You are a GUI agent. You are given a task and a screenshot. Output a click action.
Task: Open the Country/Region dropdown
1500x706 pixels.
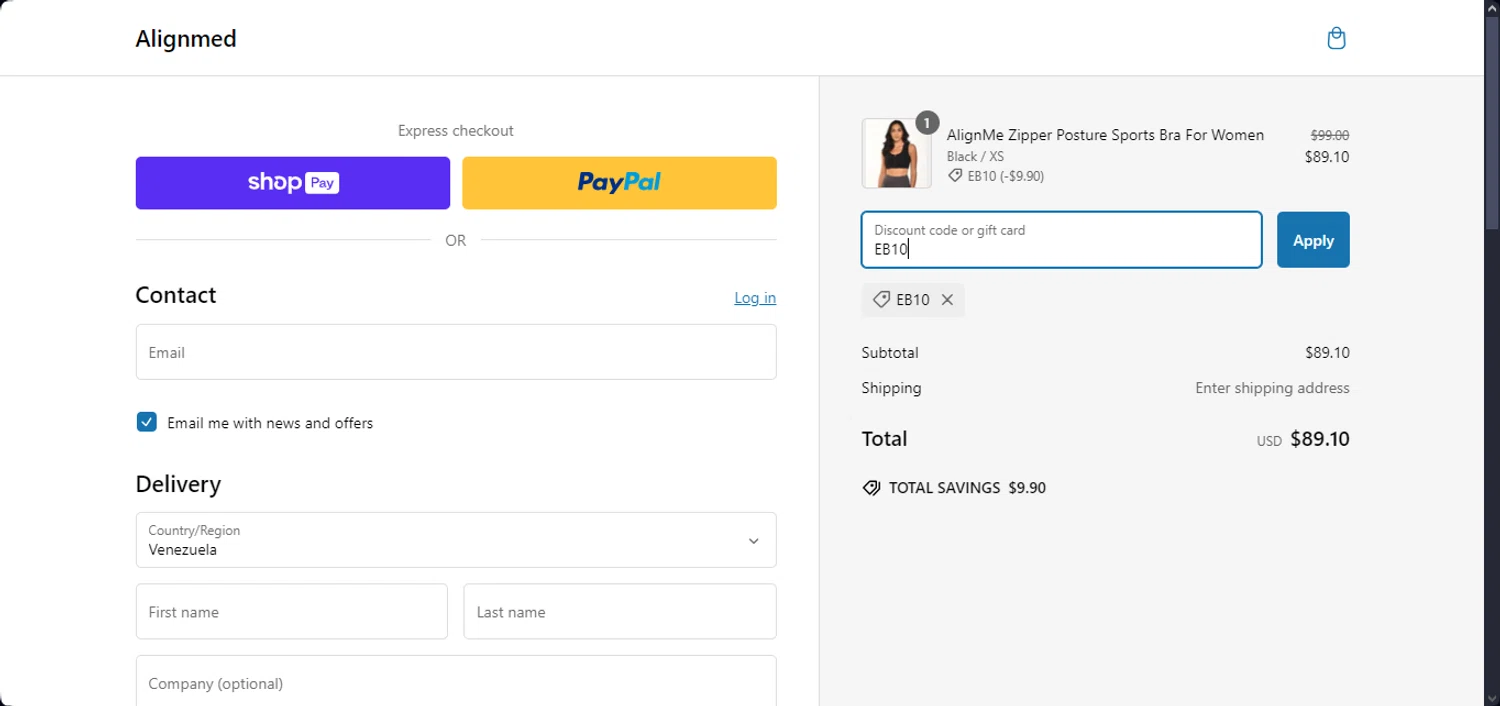pyautogui.click(x=456, y=540)
